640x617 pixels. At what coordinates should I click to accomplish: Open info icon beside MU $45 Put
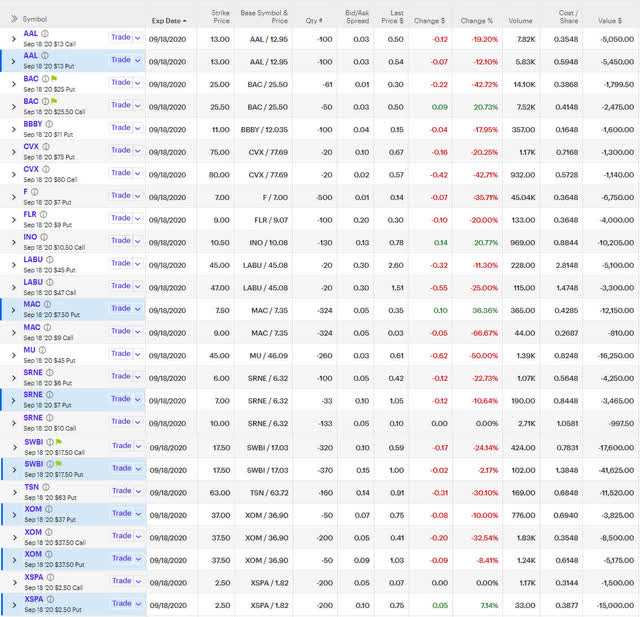click(42, 350)
